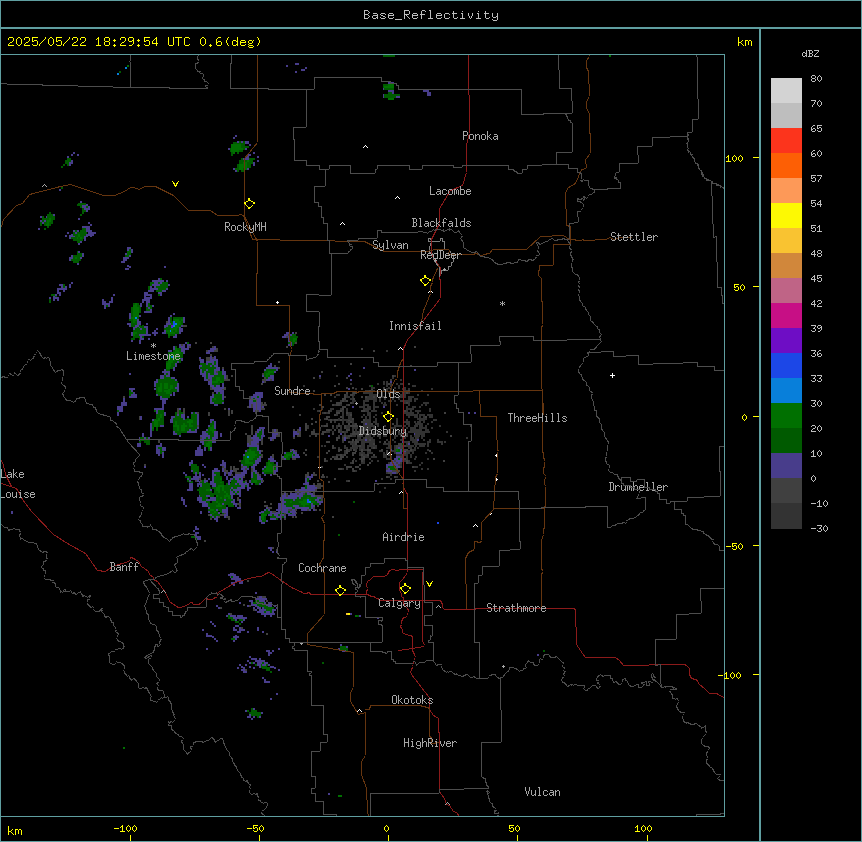Click the Okotoks city label
The image size is (862, 842).
click(412, 700)
